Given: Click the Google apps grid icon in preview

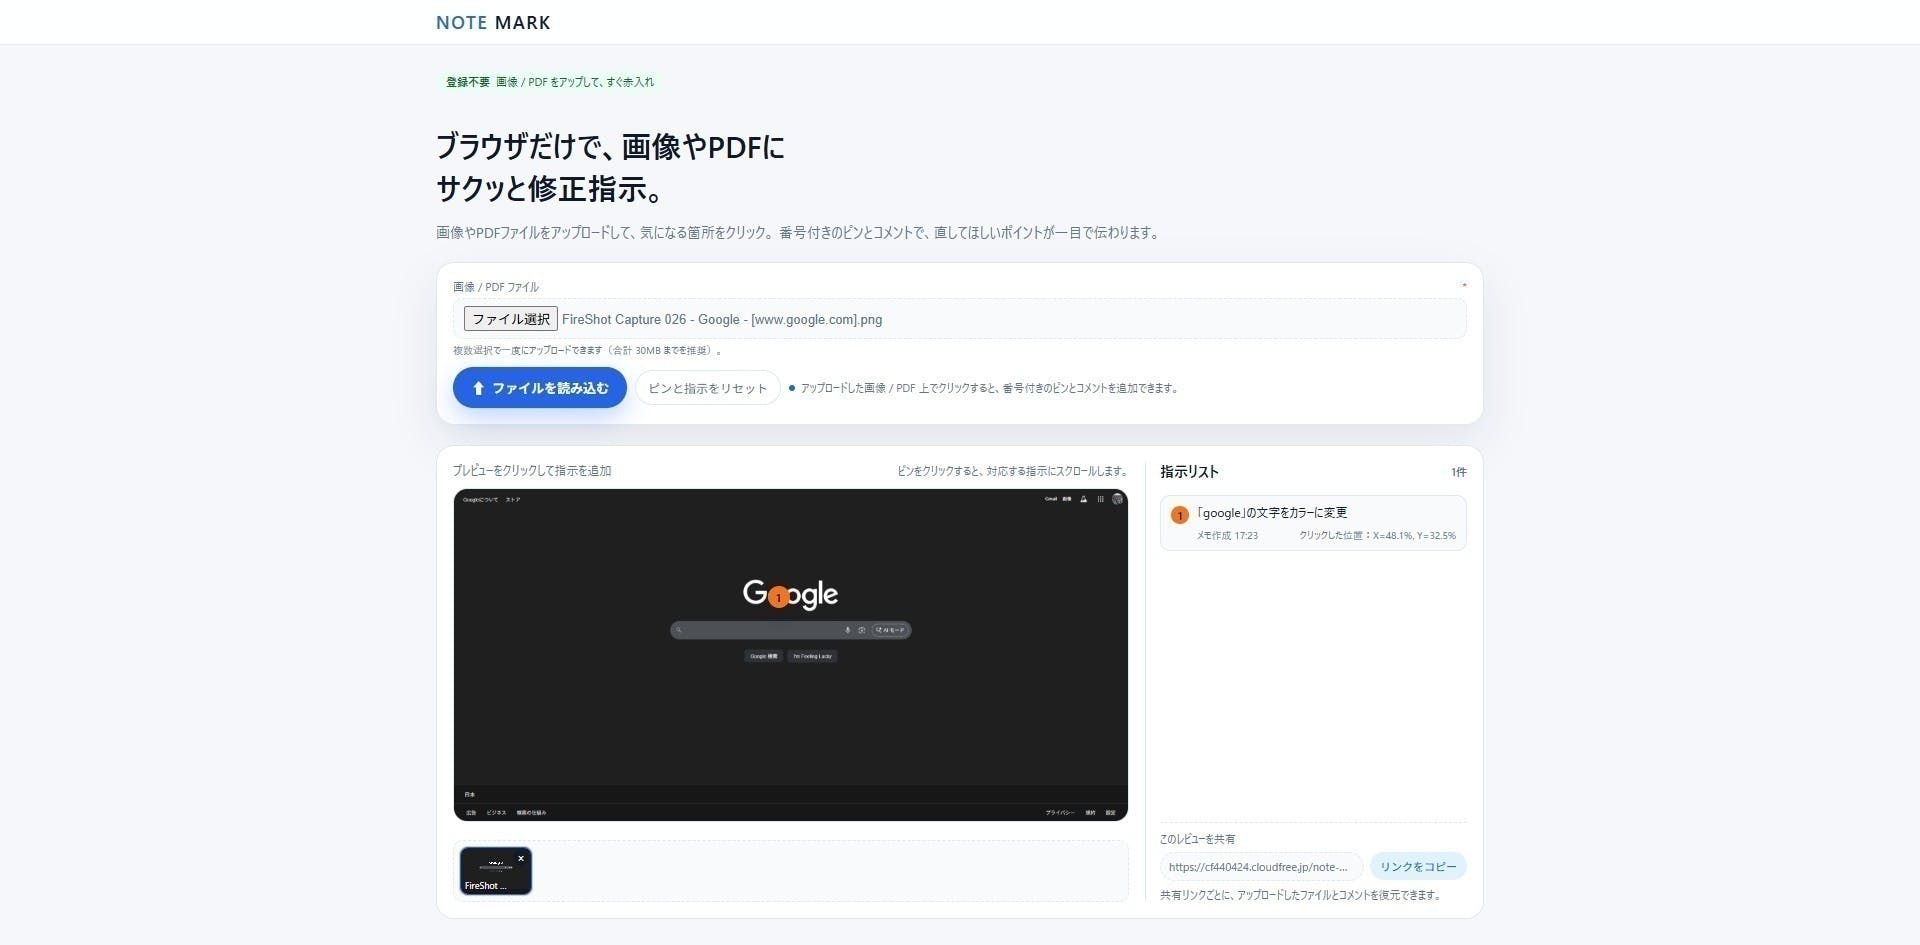Looking at the screenshot, I should point(1101,499).
